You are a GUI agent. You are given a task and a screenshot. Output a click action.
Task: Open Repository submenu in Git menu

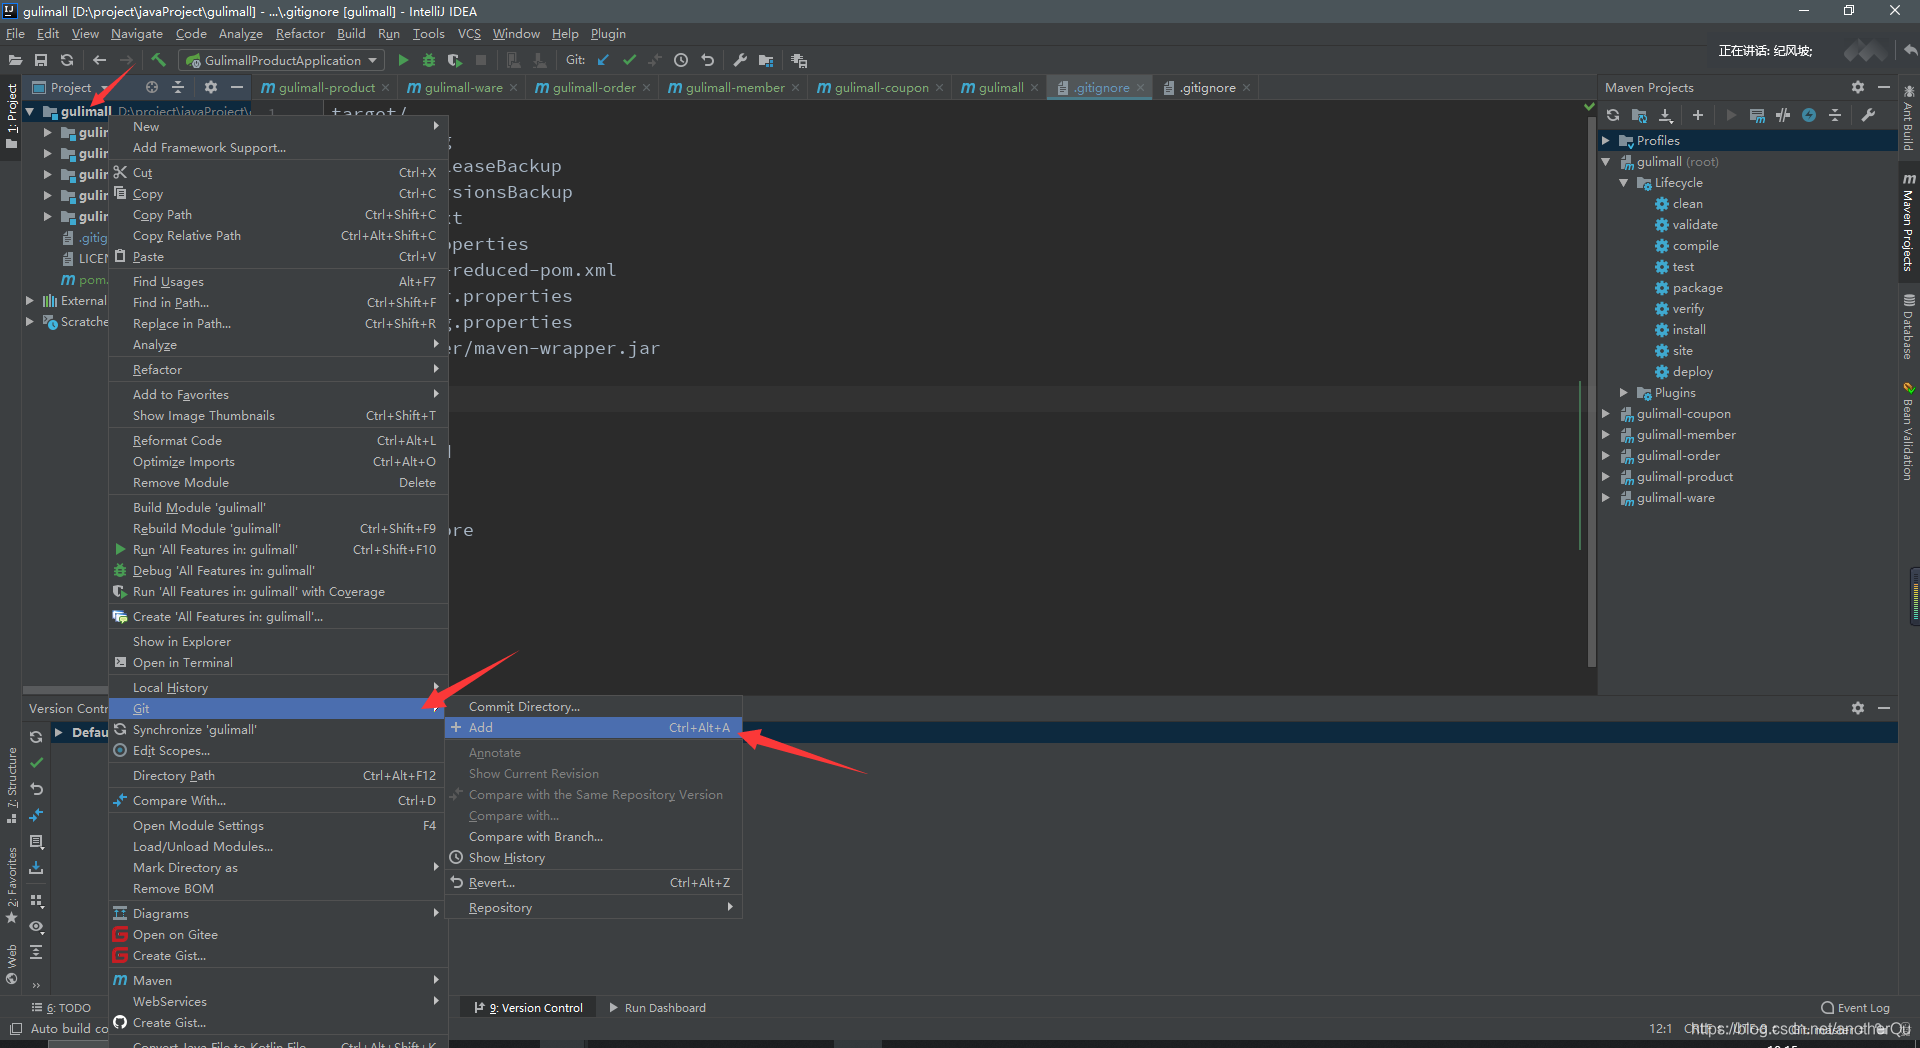594,908
